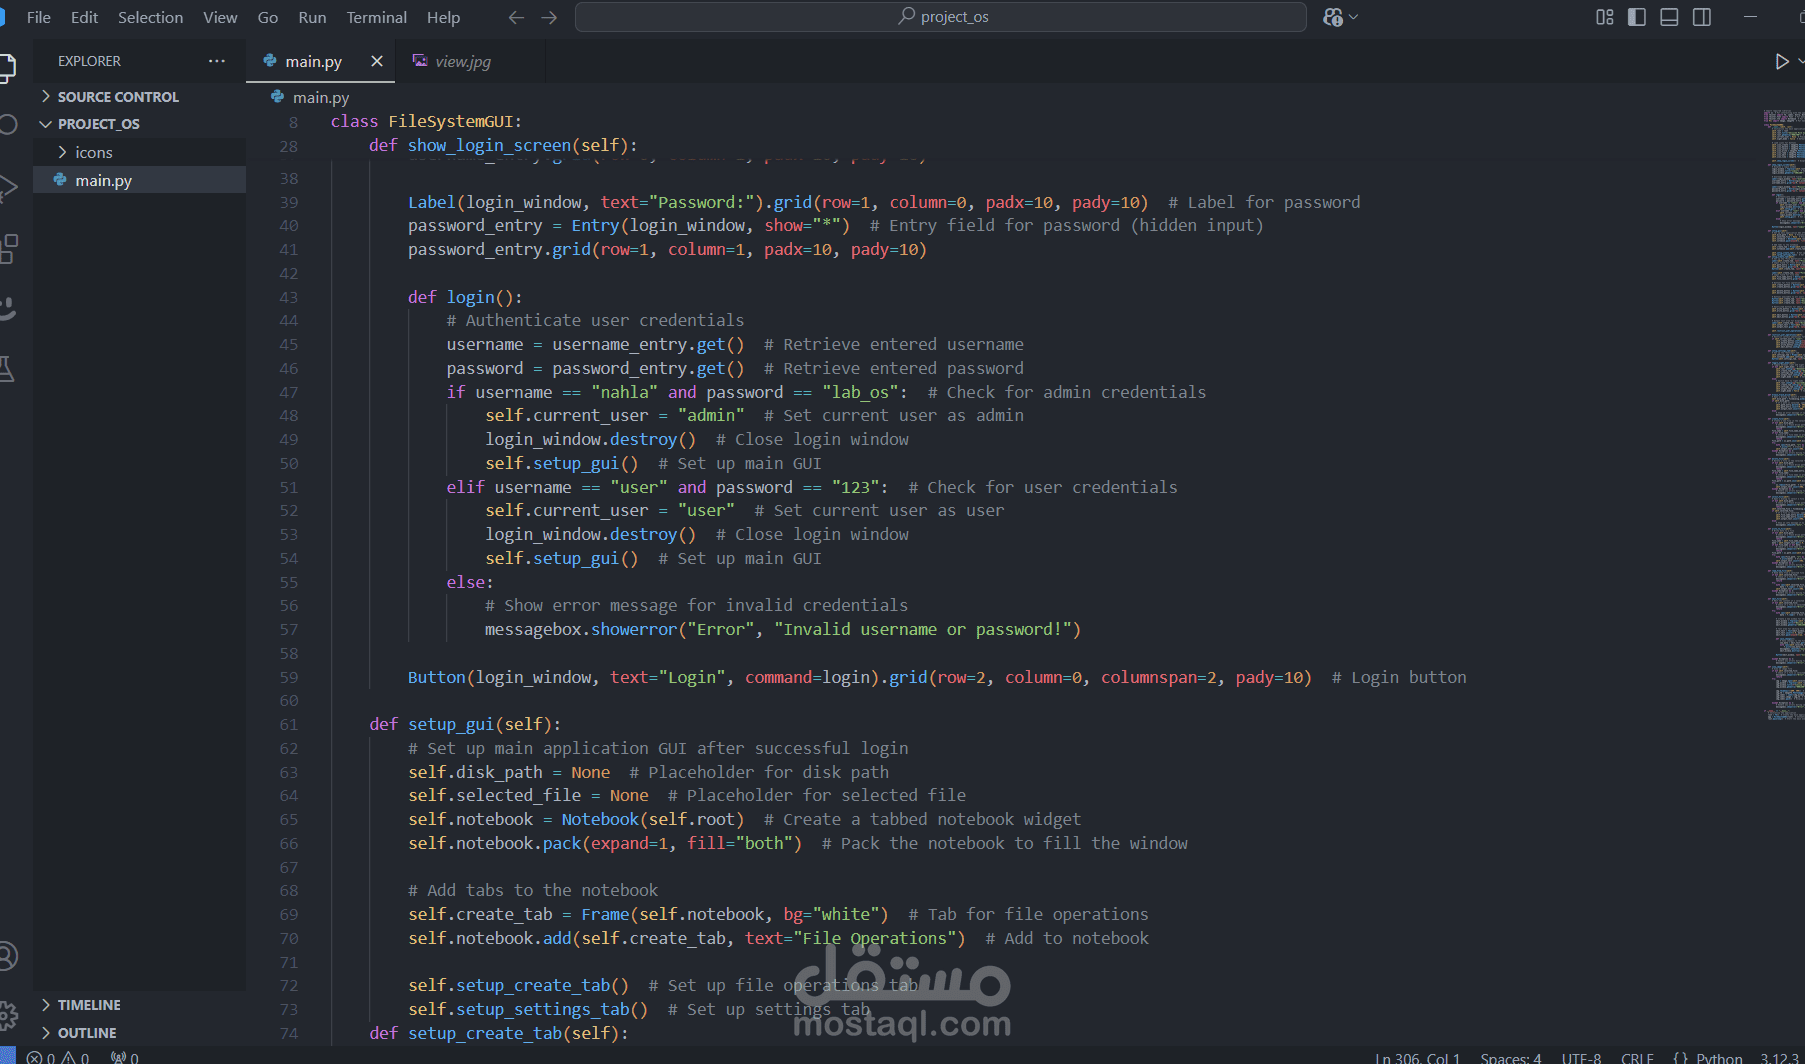Run the Python file with the play icon
The width and height of the screenshot is (1805, 1064).
pyautogui.click(x=1781, y=62)
